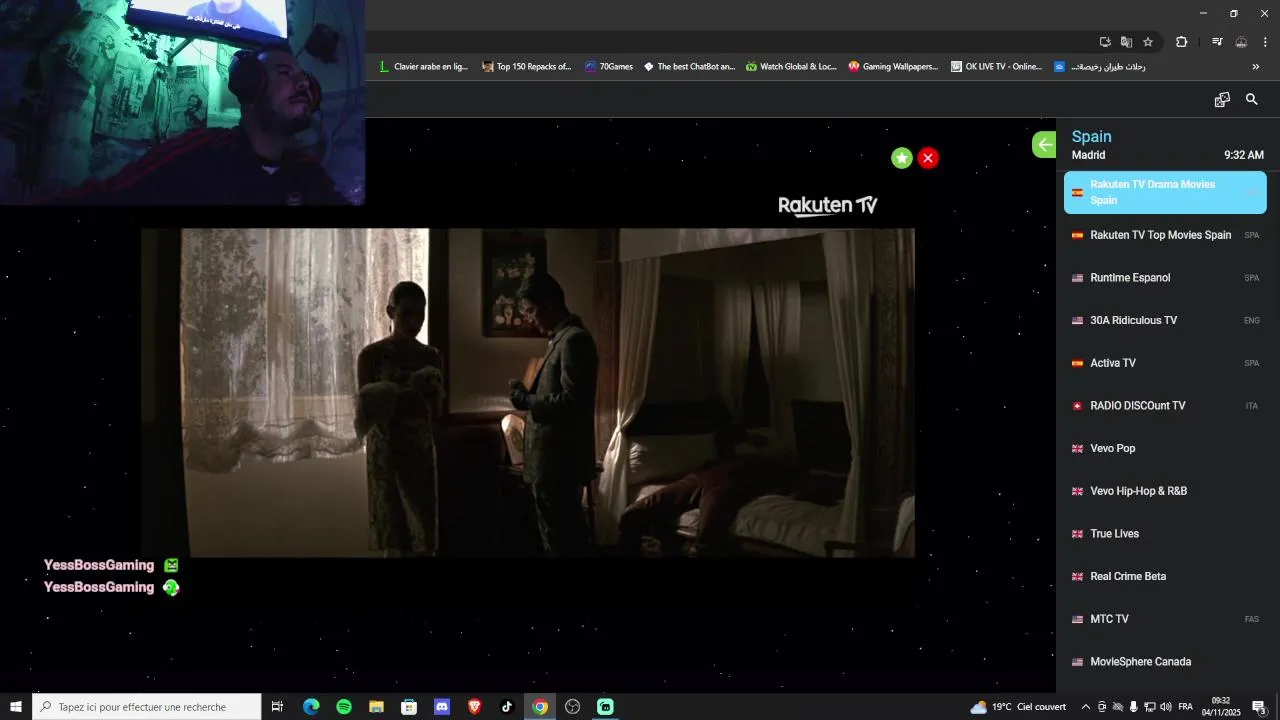The height and width of the screenshot is (720, 1280).
Task: Expand hidden bookmarks chevron
Action: 1256,67
